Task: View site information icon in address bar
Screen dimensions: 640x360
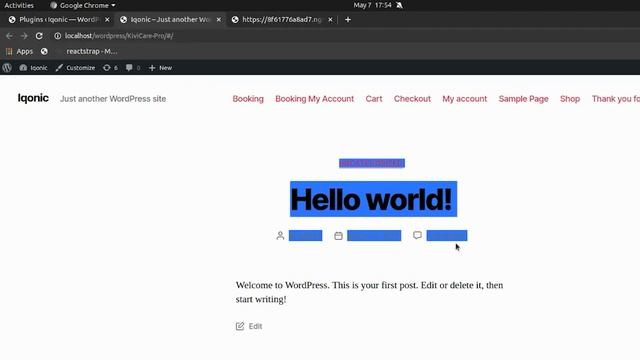Action: pos(58,36)
